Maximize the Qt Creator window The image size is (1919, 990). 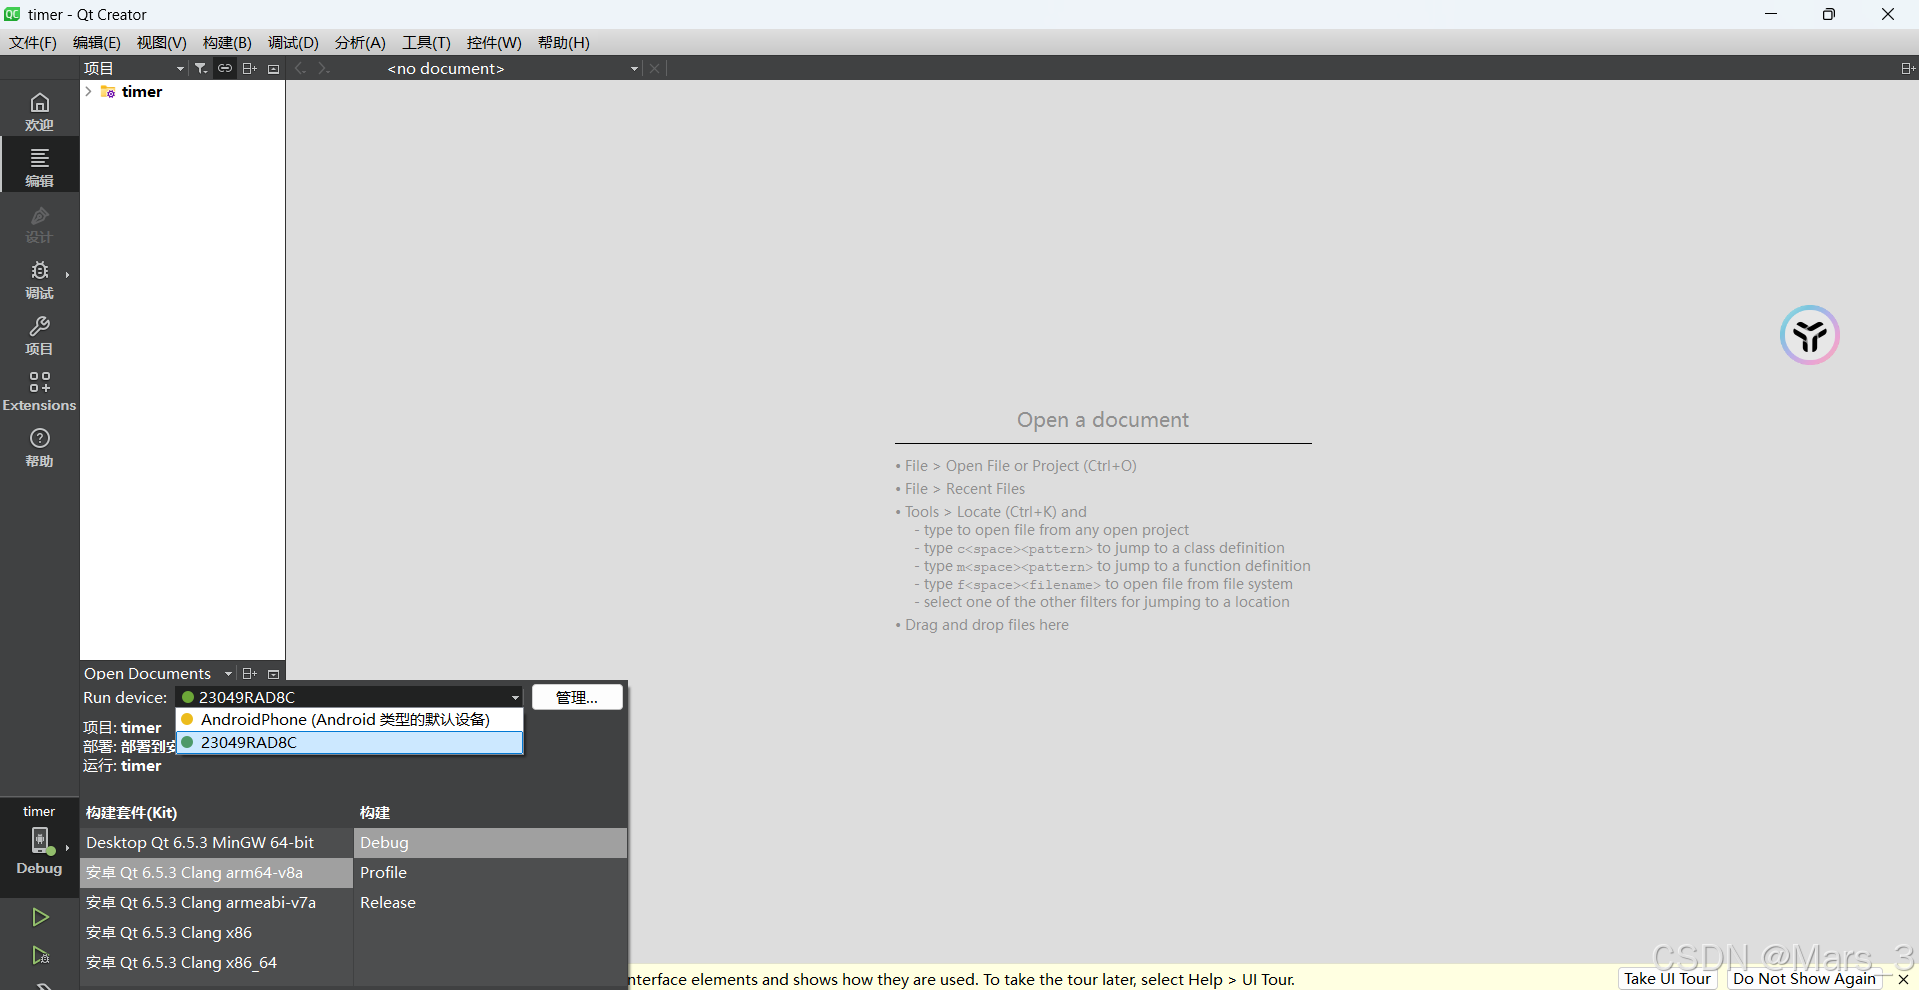coord(1829,14)
